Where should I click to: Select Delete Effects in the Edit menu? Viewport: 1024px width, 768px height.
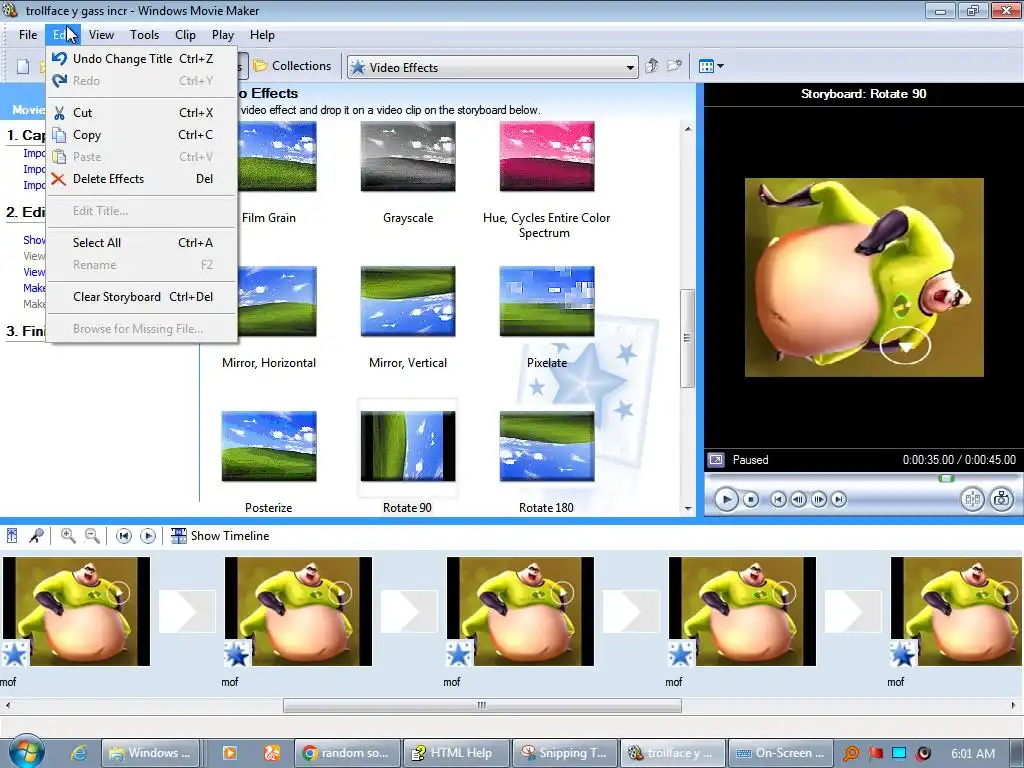coord(142,179)
